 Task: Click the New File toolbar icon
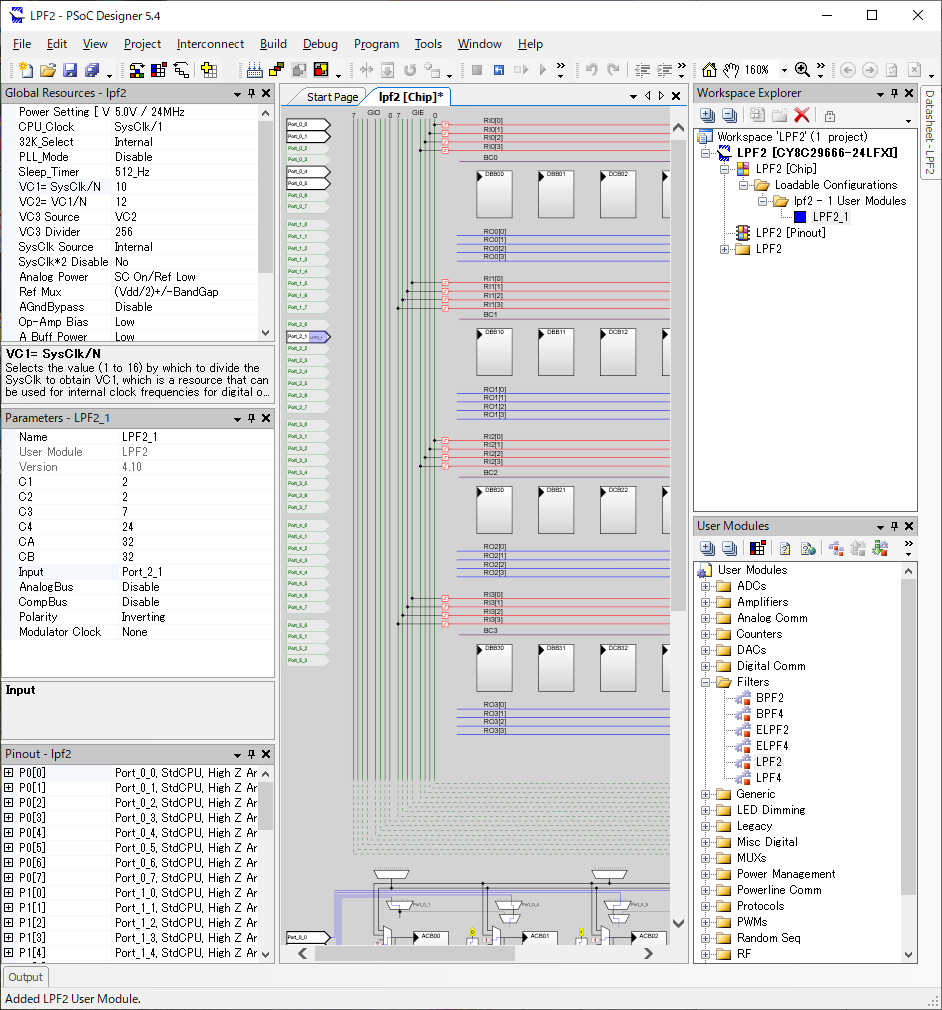(26, 70)
